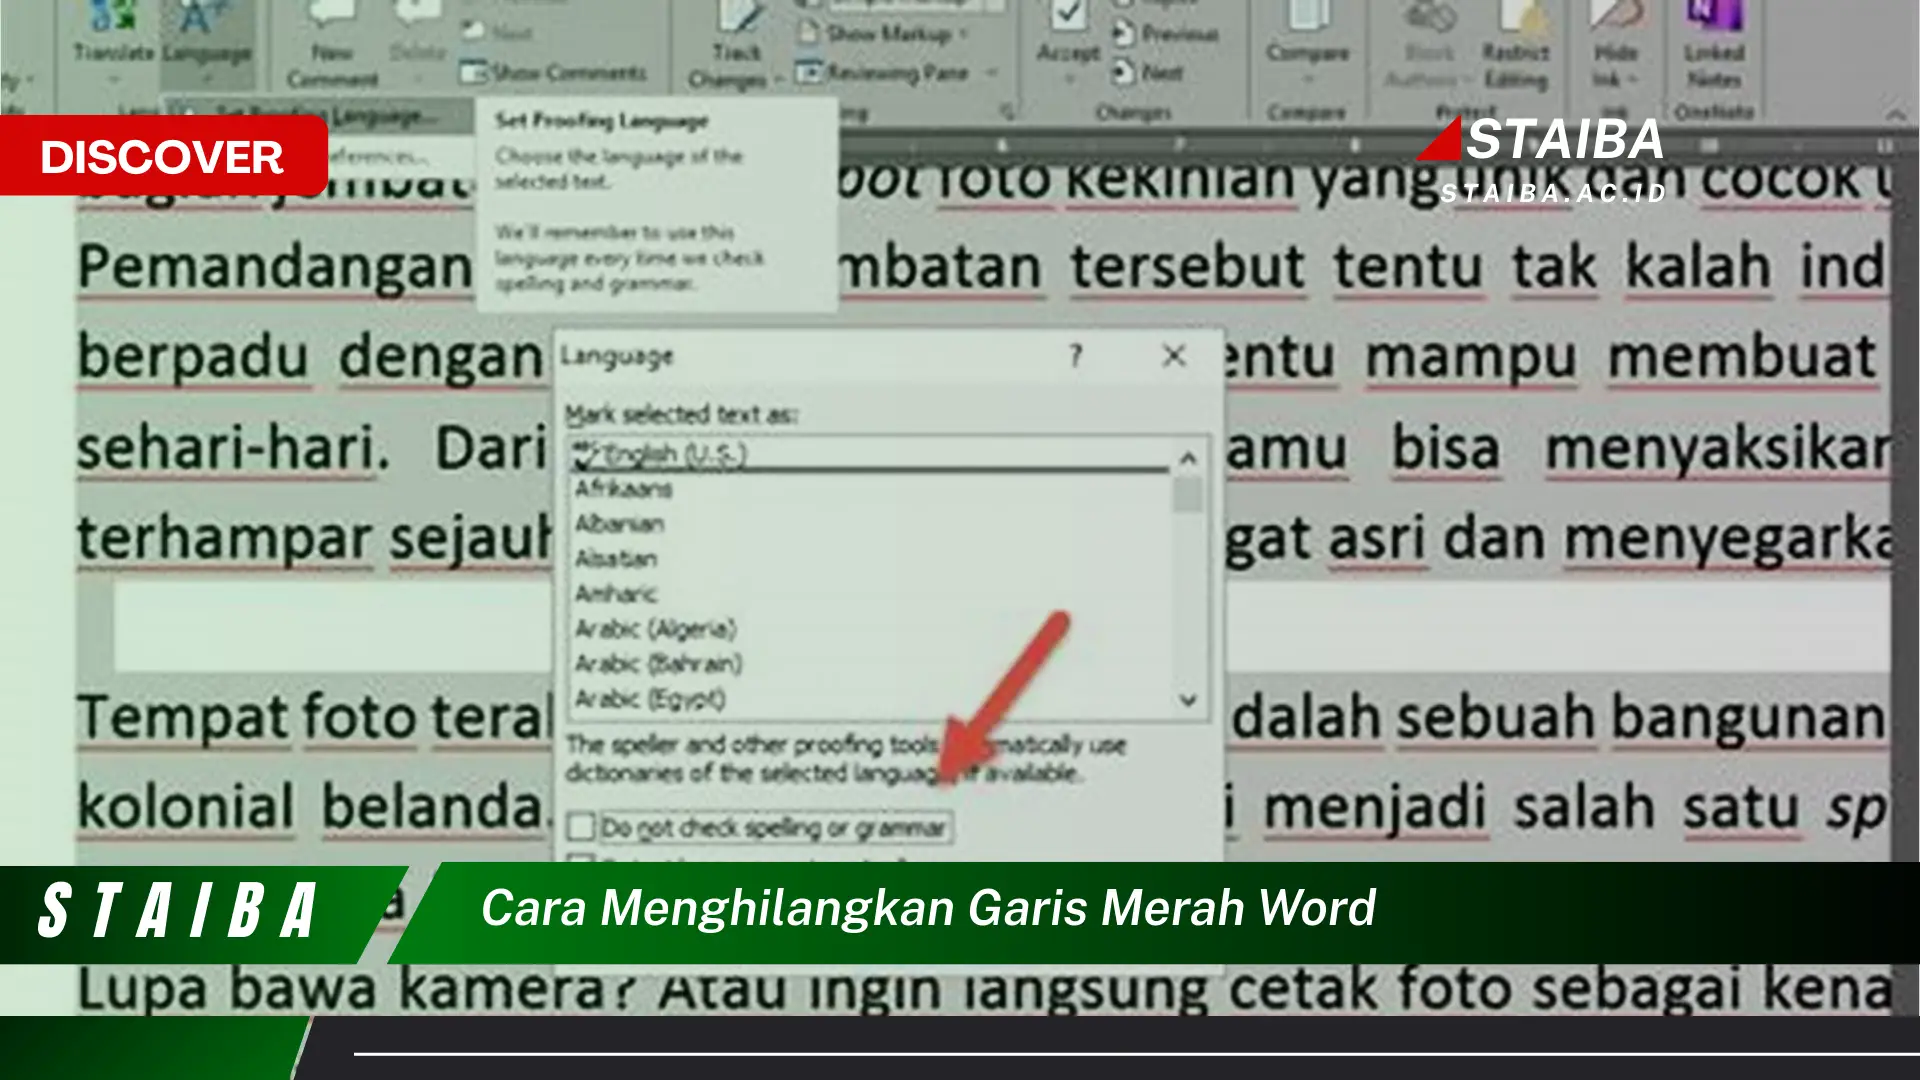The width and height of the screenshot is (1920, 1080).
Task: Click the language list scroll down arrow
Action: pos(1188,700)
